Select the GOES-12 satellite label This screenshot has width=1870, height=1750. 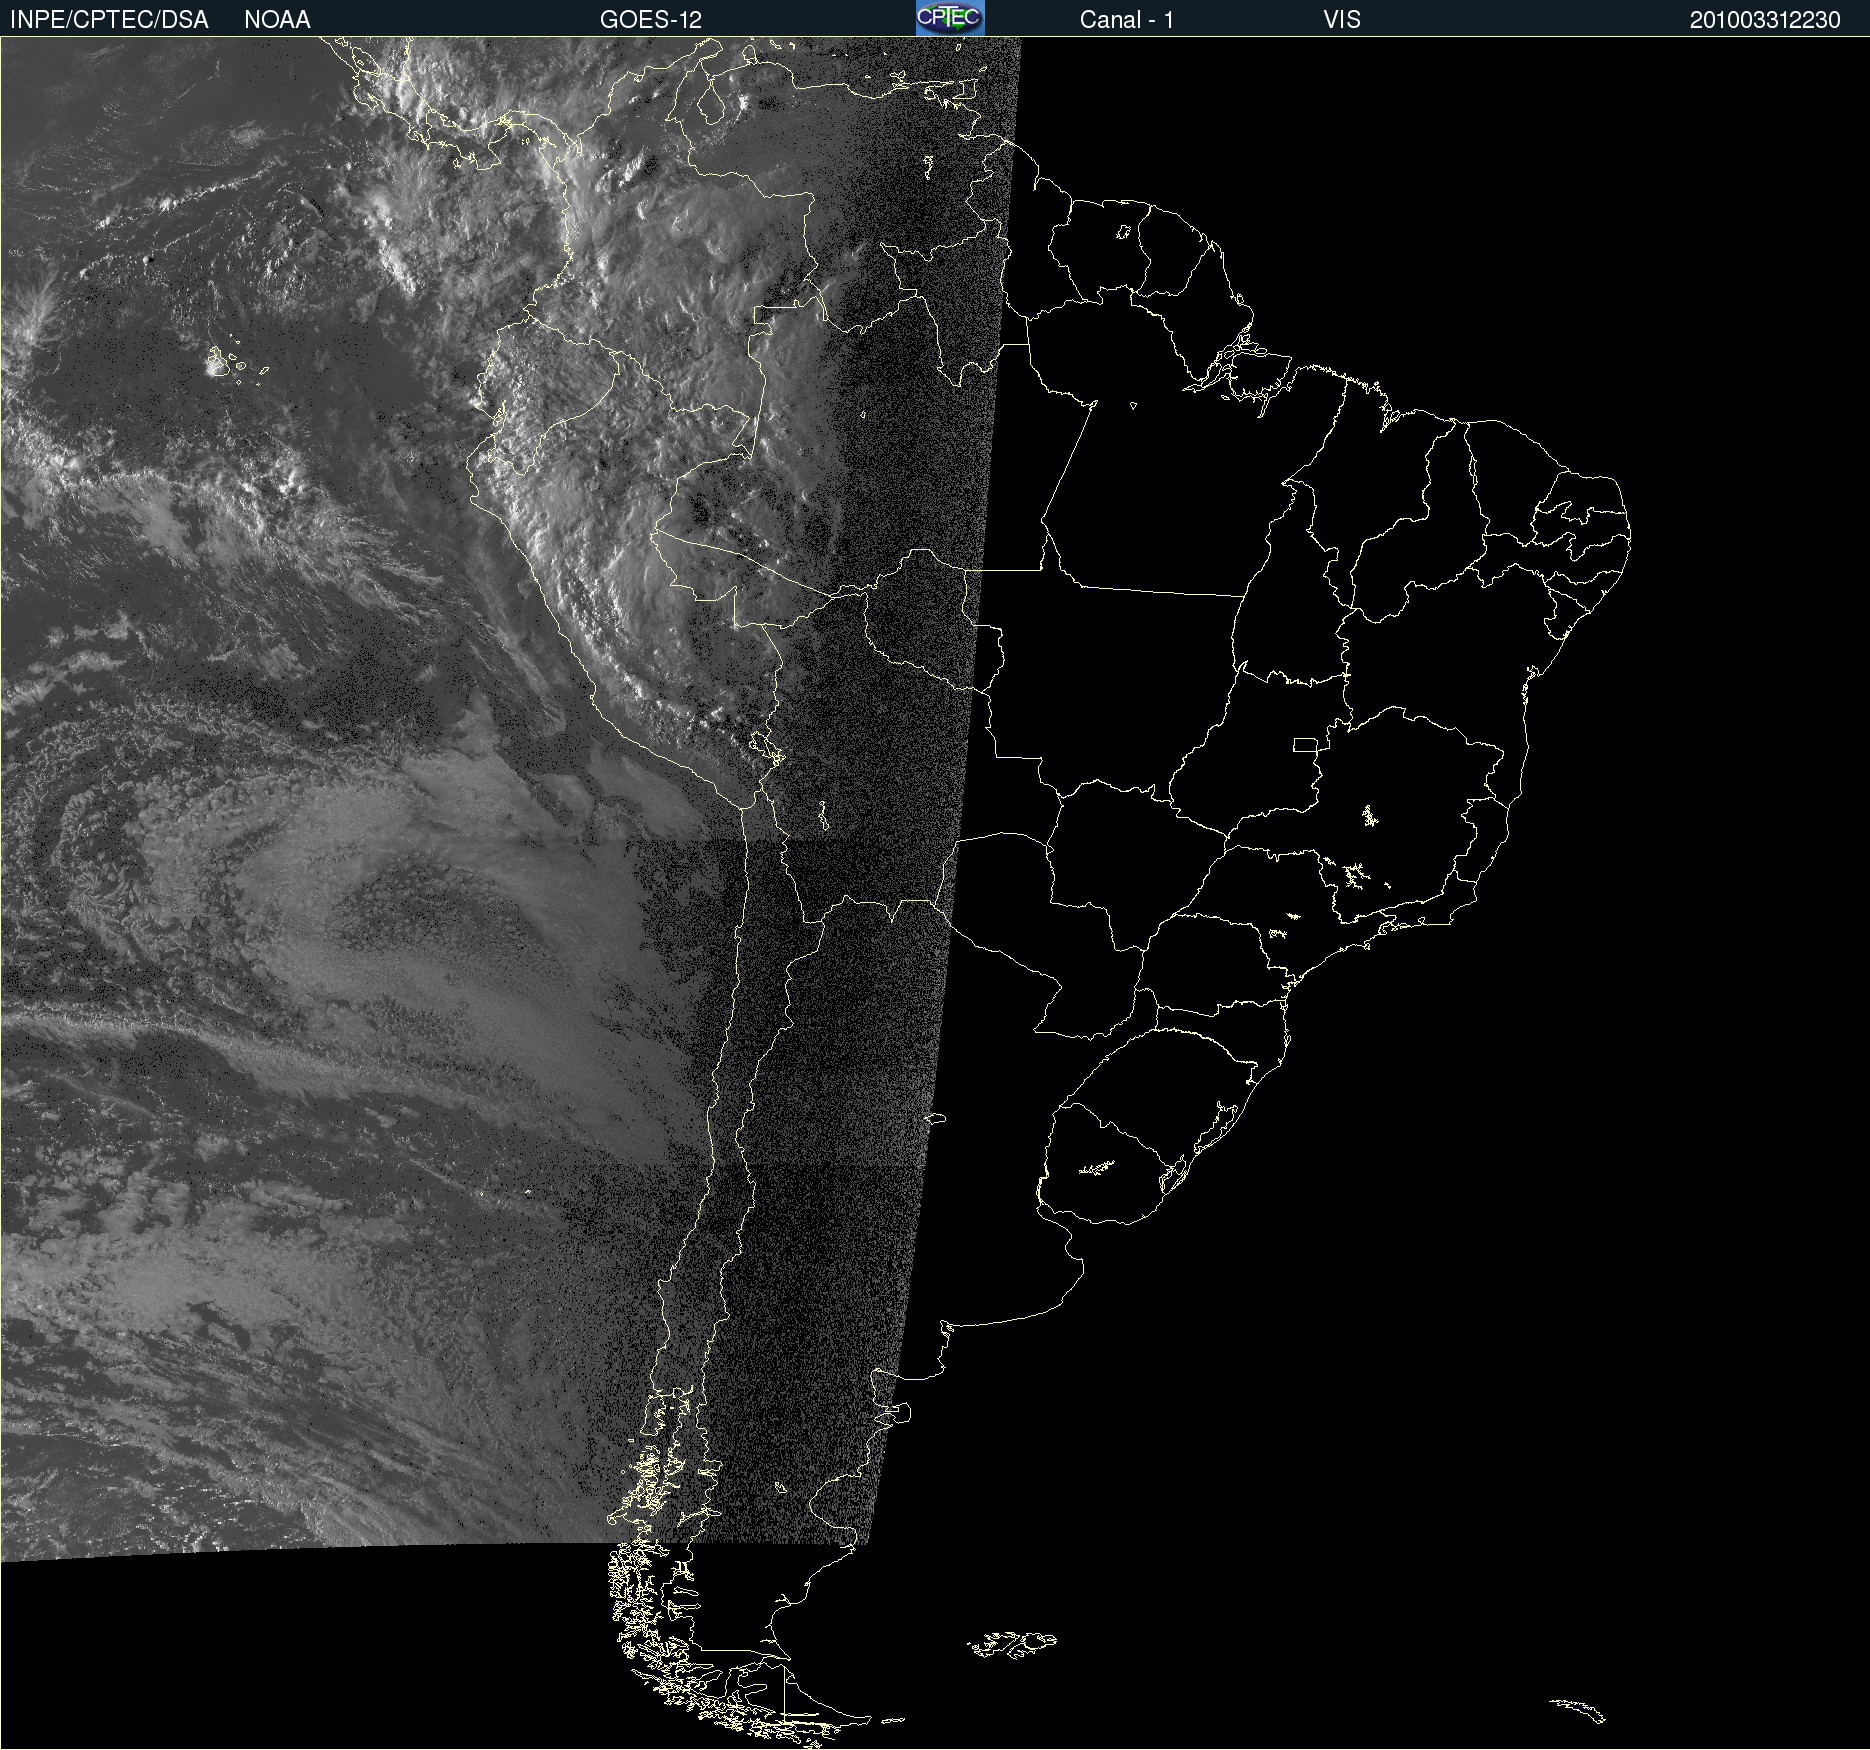tap(651, 20)
